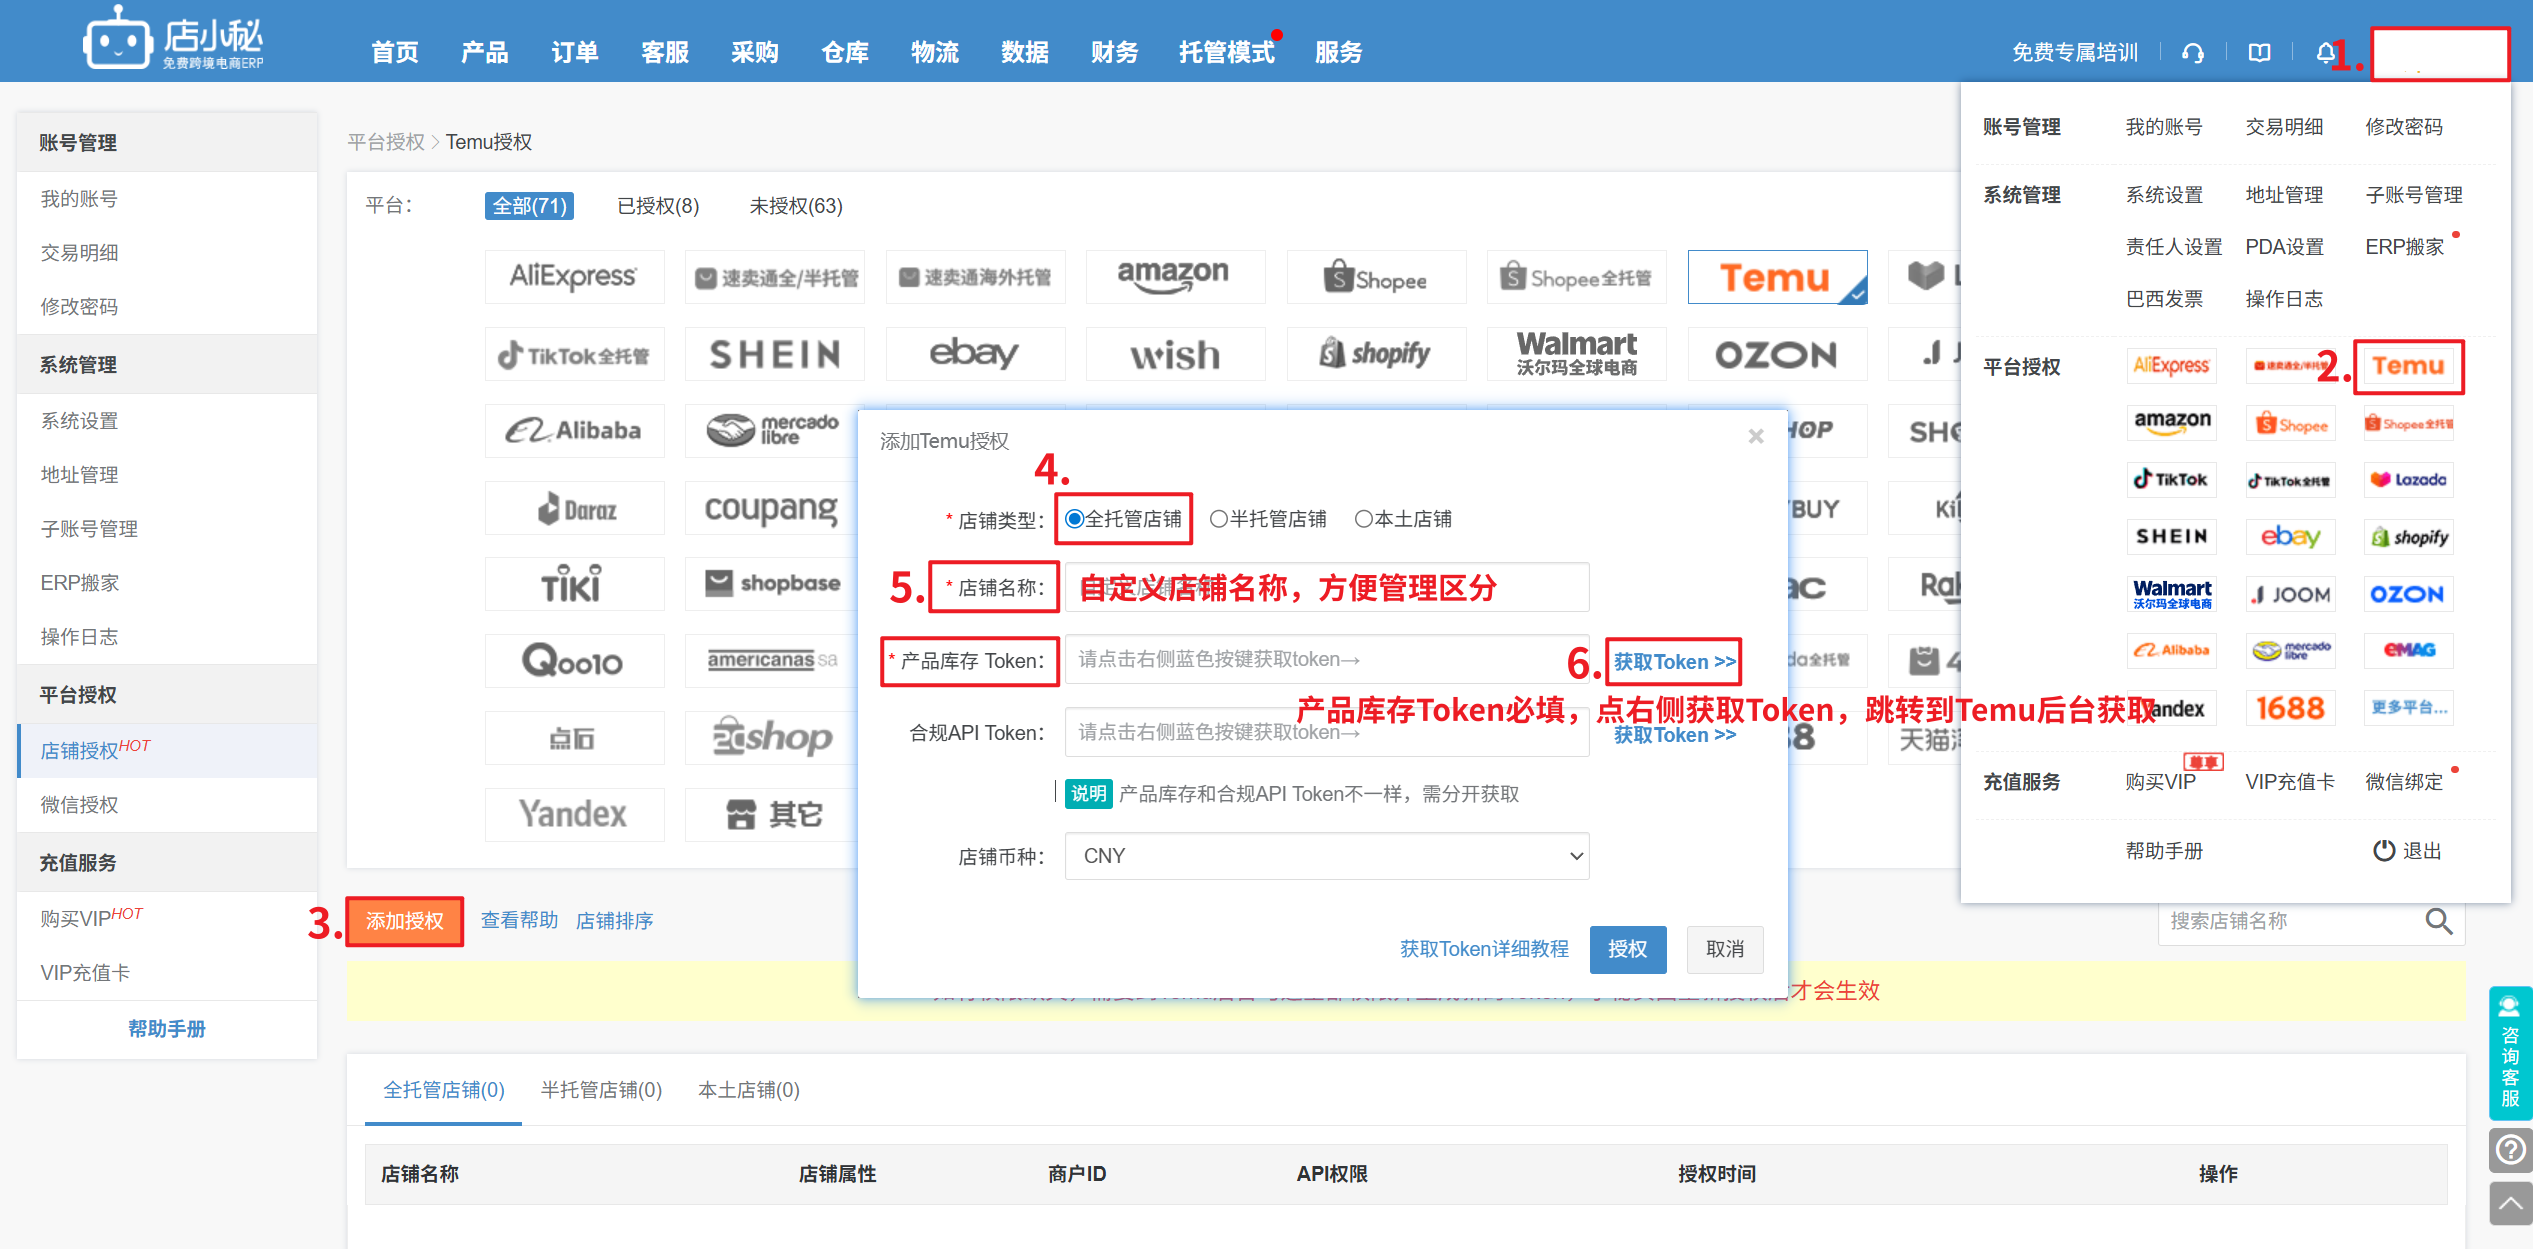The height and width of the screenshot is (1249, 2533).
Task: Click the search magnifier icon
Action: pyautogui.click(x=2439, y=921)
